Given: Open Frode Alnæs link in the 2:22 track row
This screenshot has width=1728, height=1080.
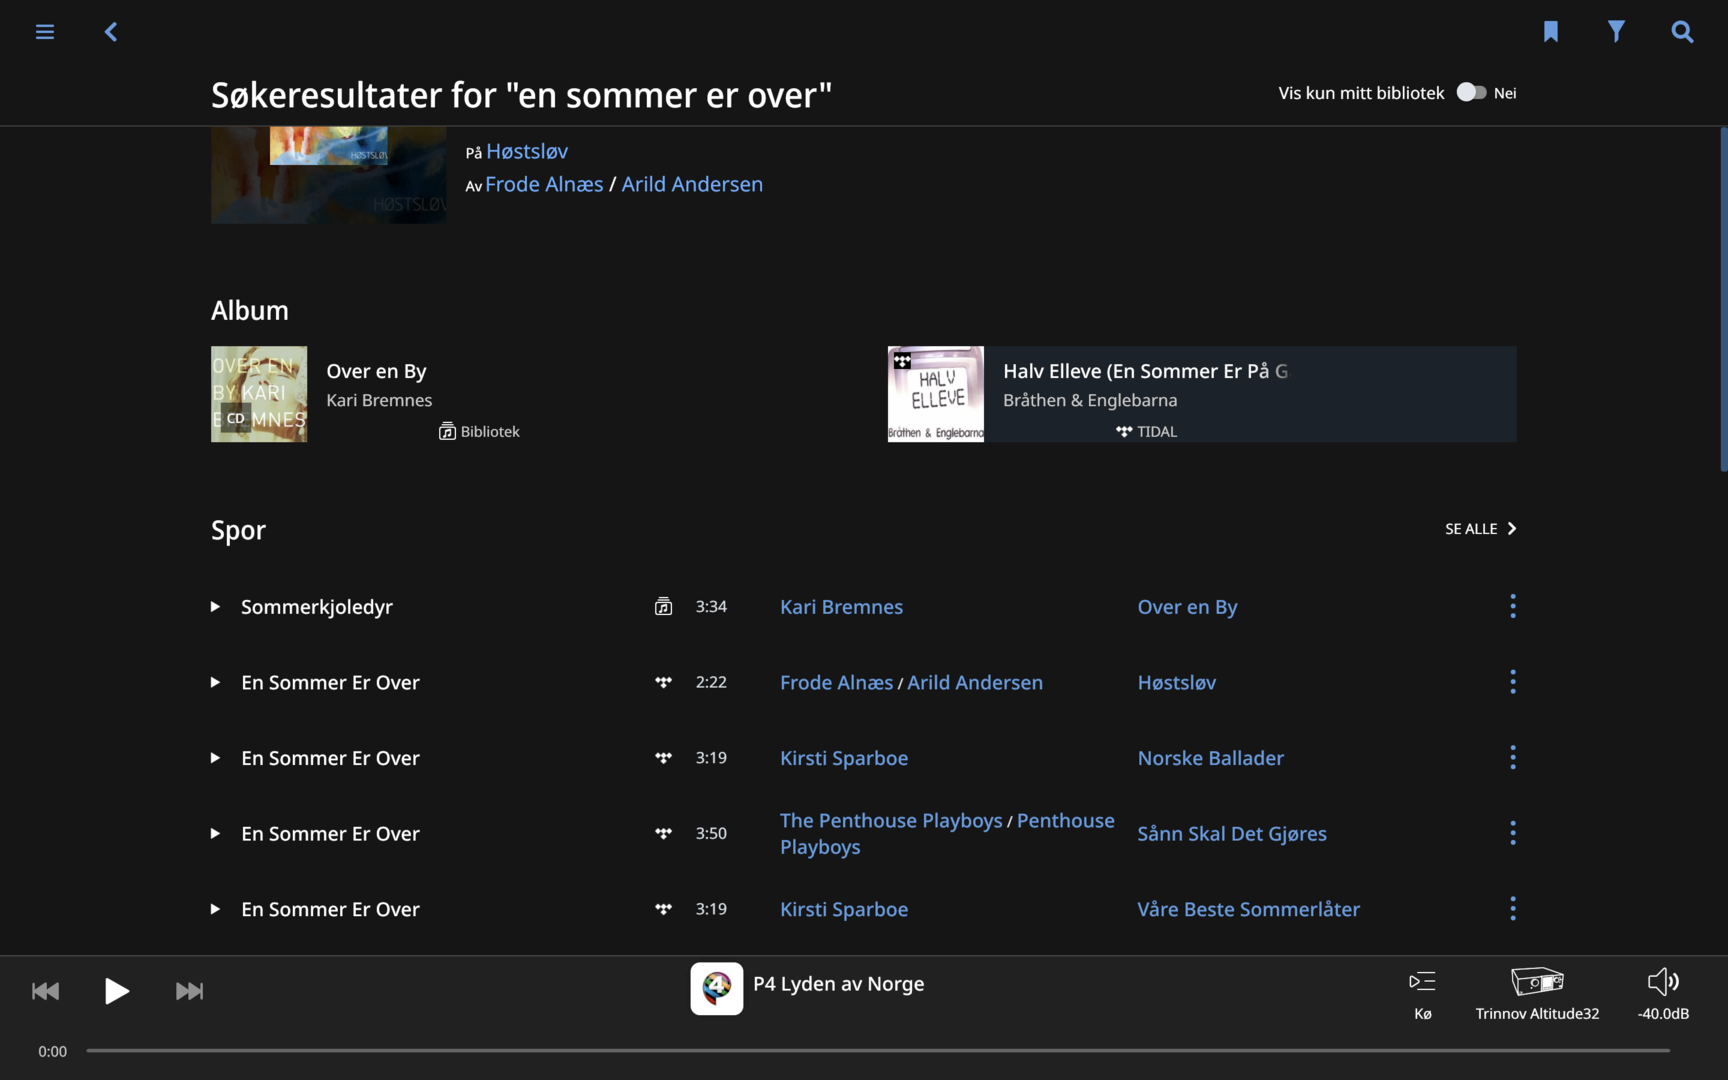Looking at the screenshot, I should tap(836, 683).
